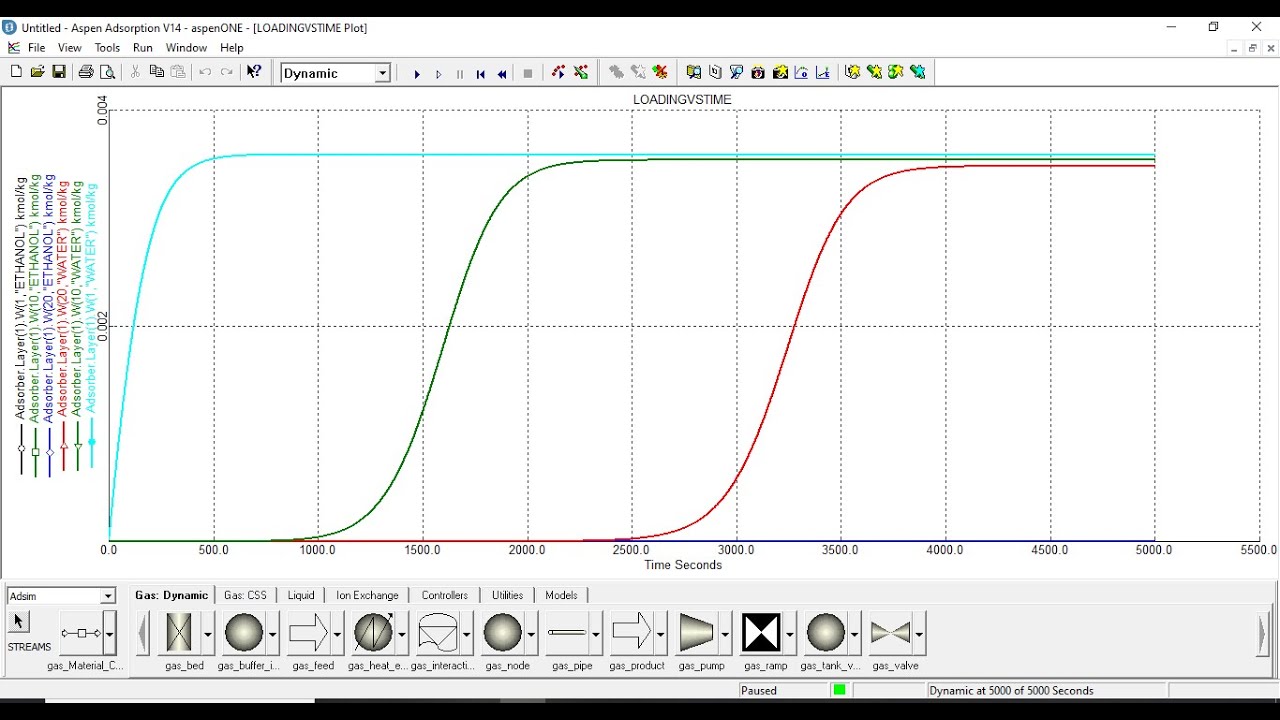Open the Adsim library dropdown
This screenshot has height=720, width=1280.
coord(108,596)
